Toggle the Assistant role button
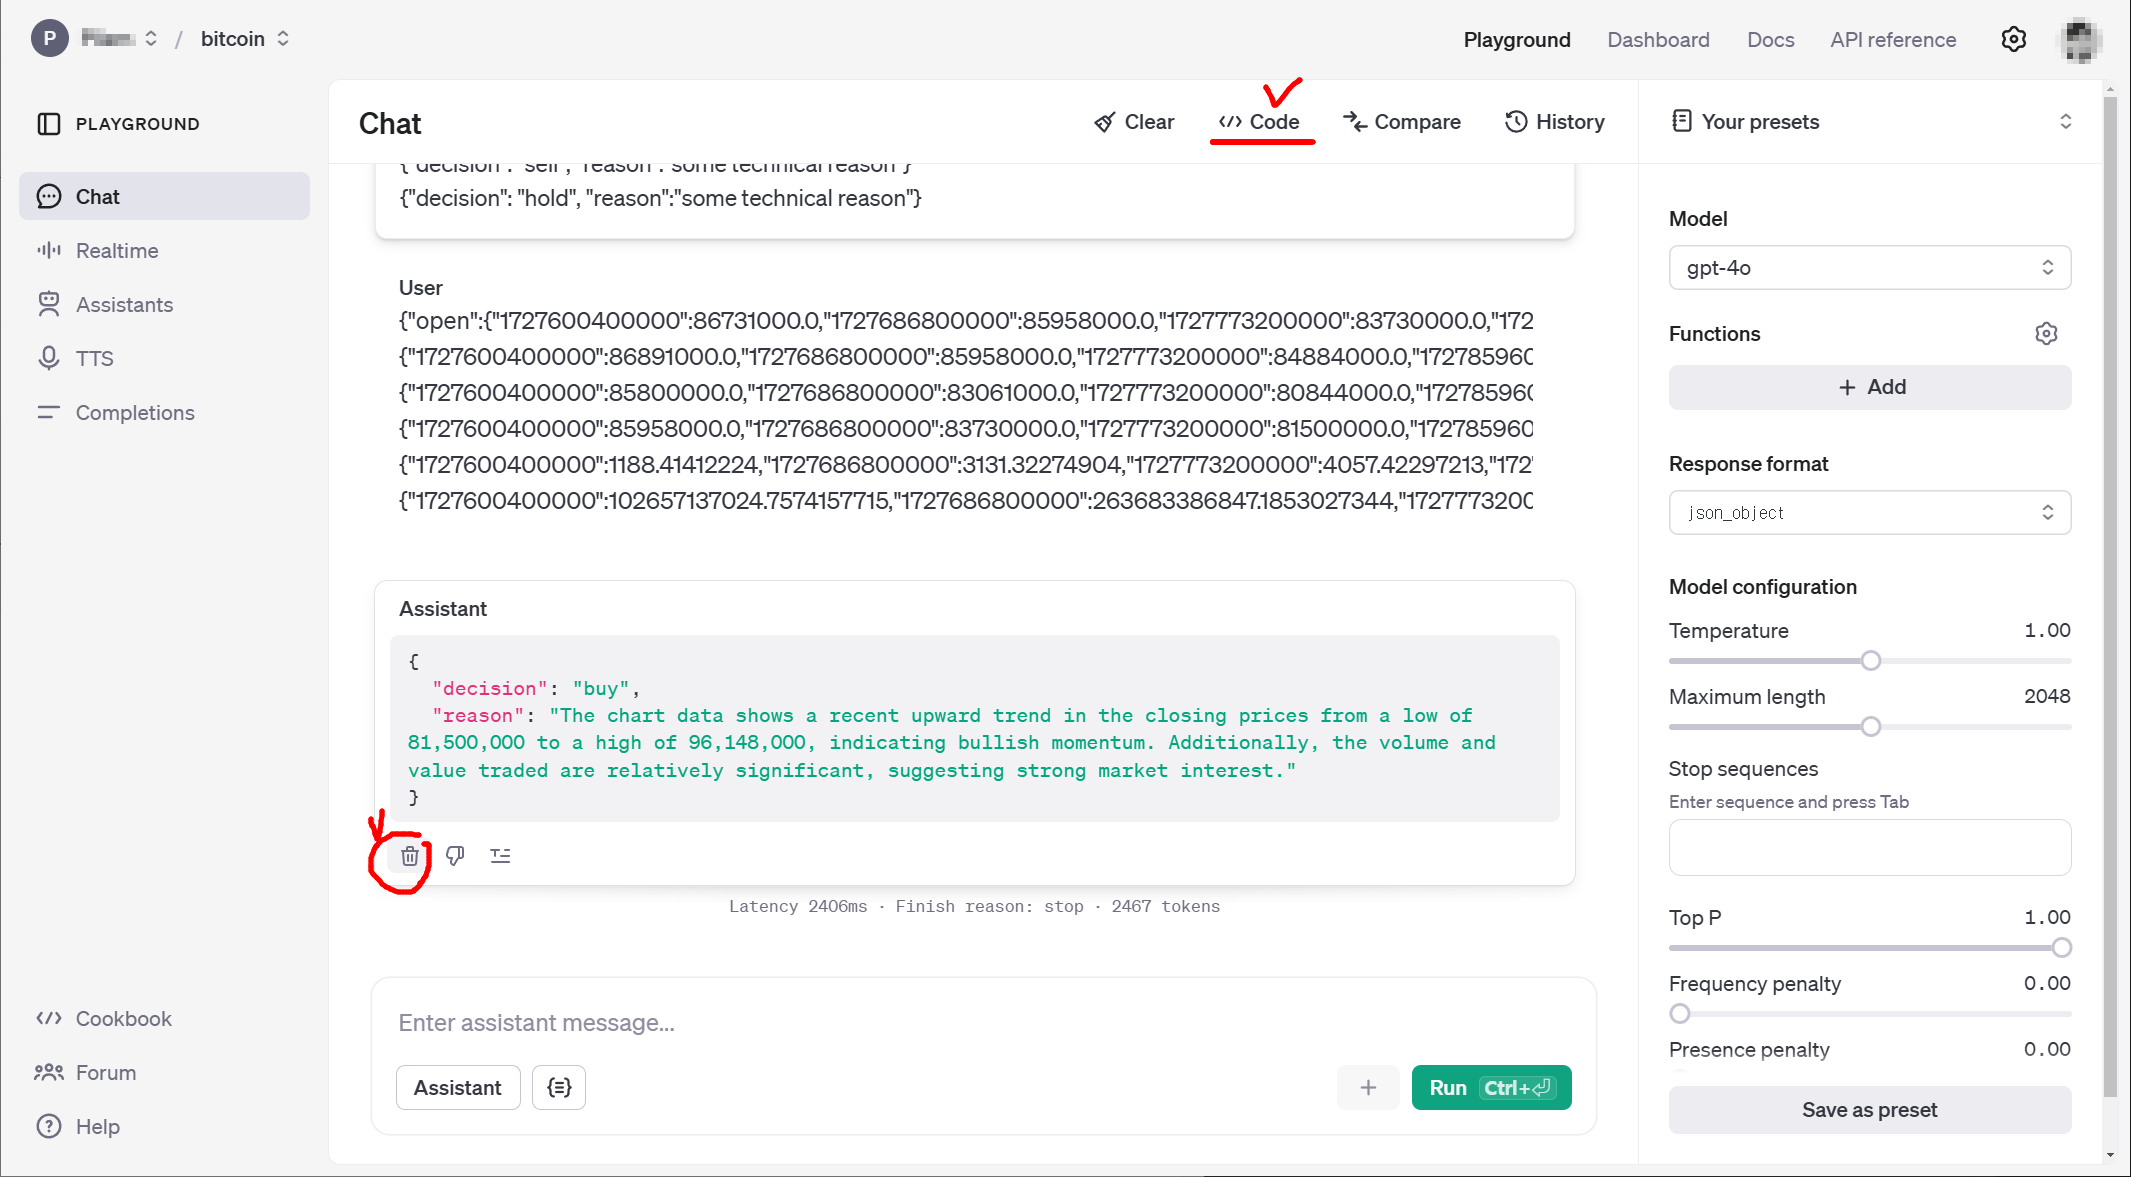 (x=458, y=1088)
